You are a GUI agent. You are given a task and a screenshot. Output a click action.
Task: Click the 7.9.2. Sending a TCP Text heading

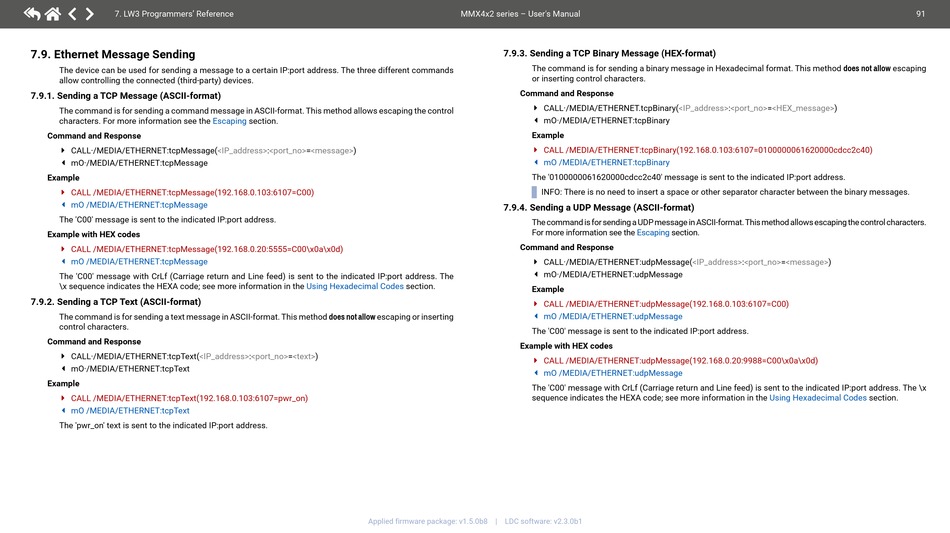129,301
